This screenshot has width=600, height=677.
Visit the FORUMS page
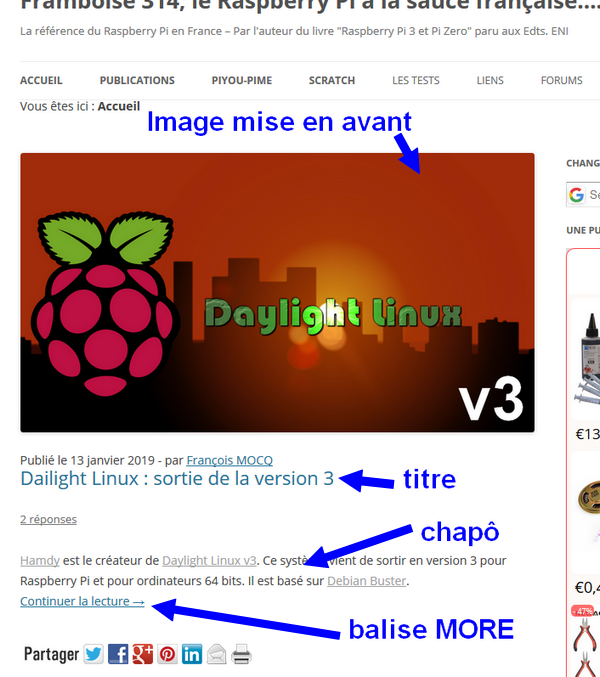(x=562, y=80)
